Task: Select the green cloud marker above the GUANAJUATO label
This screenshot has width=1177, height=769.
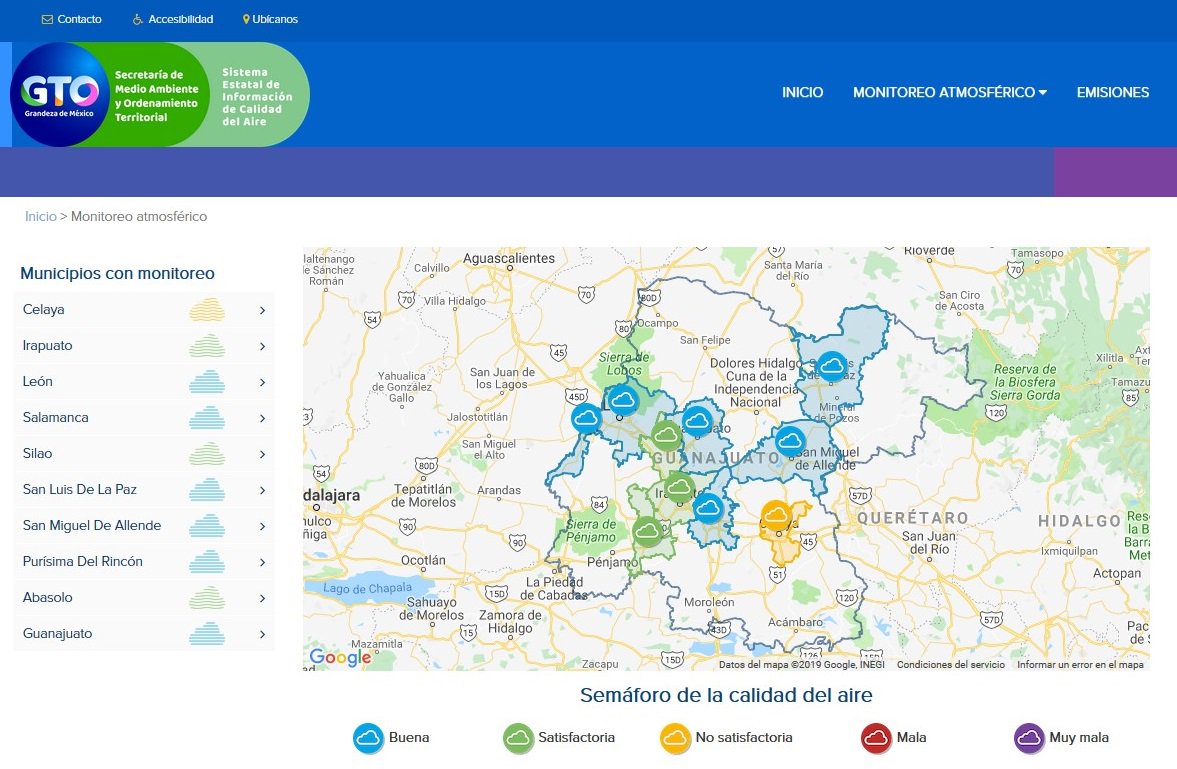Action: coord(666,436)
